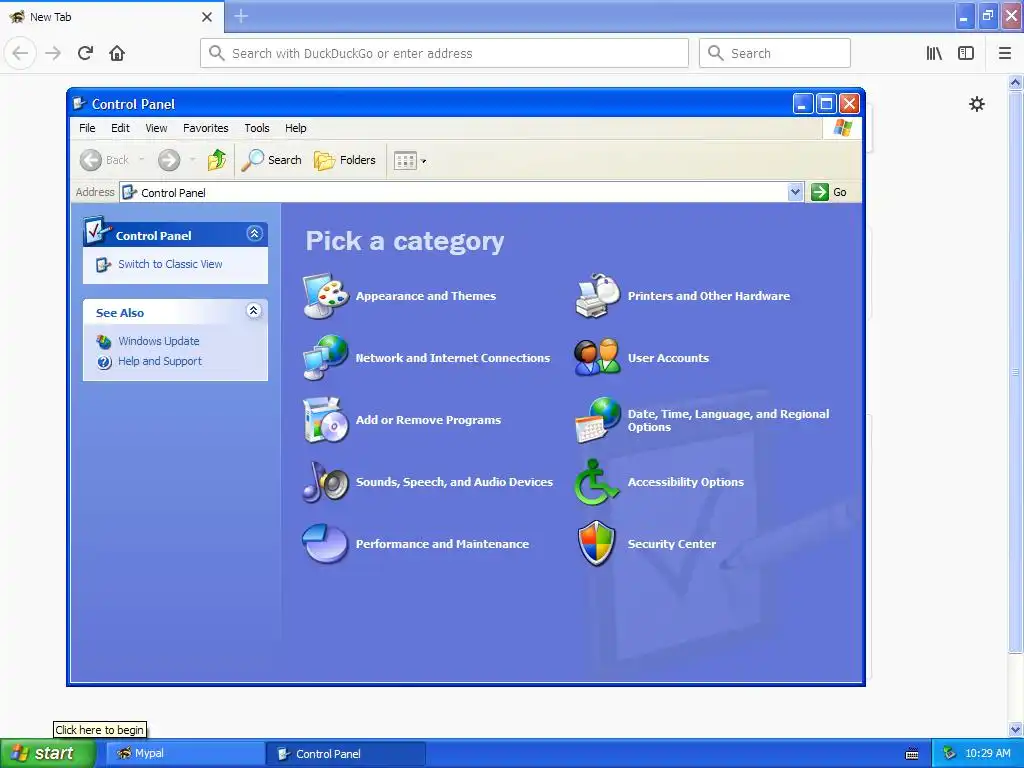Toggle browser sidebar icon
The height and width of the screenshot is (768, 1024).
(x=966, y=53)
